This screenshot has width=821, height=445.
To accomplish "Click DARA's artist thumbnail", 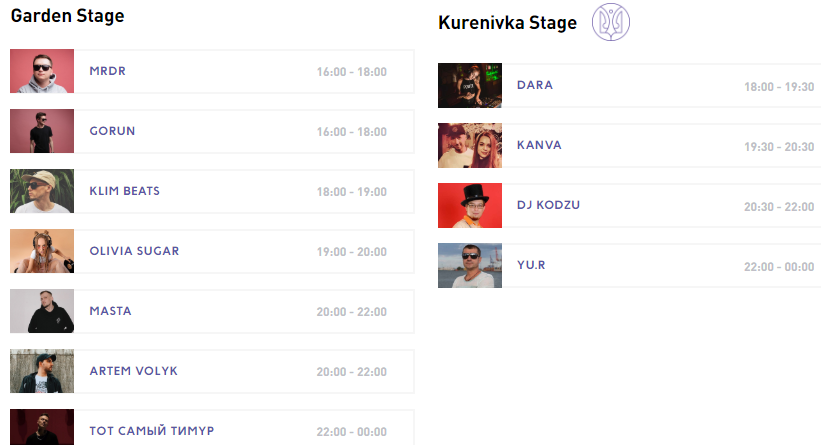I will (470, 86).
